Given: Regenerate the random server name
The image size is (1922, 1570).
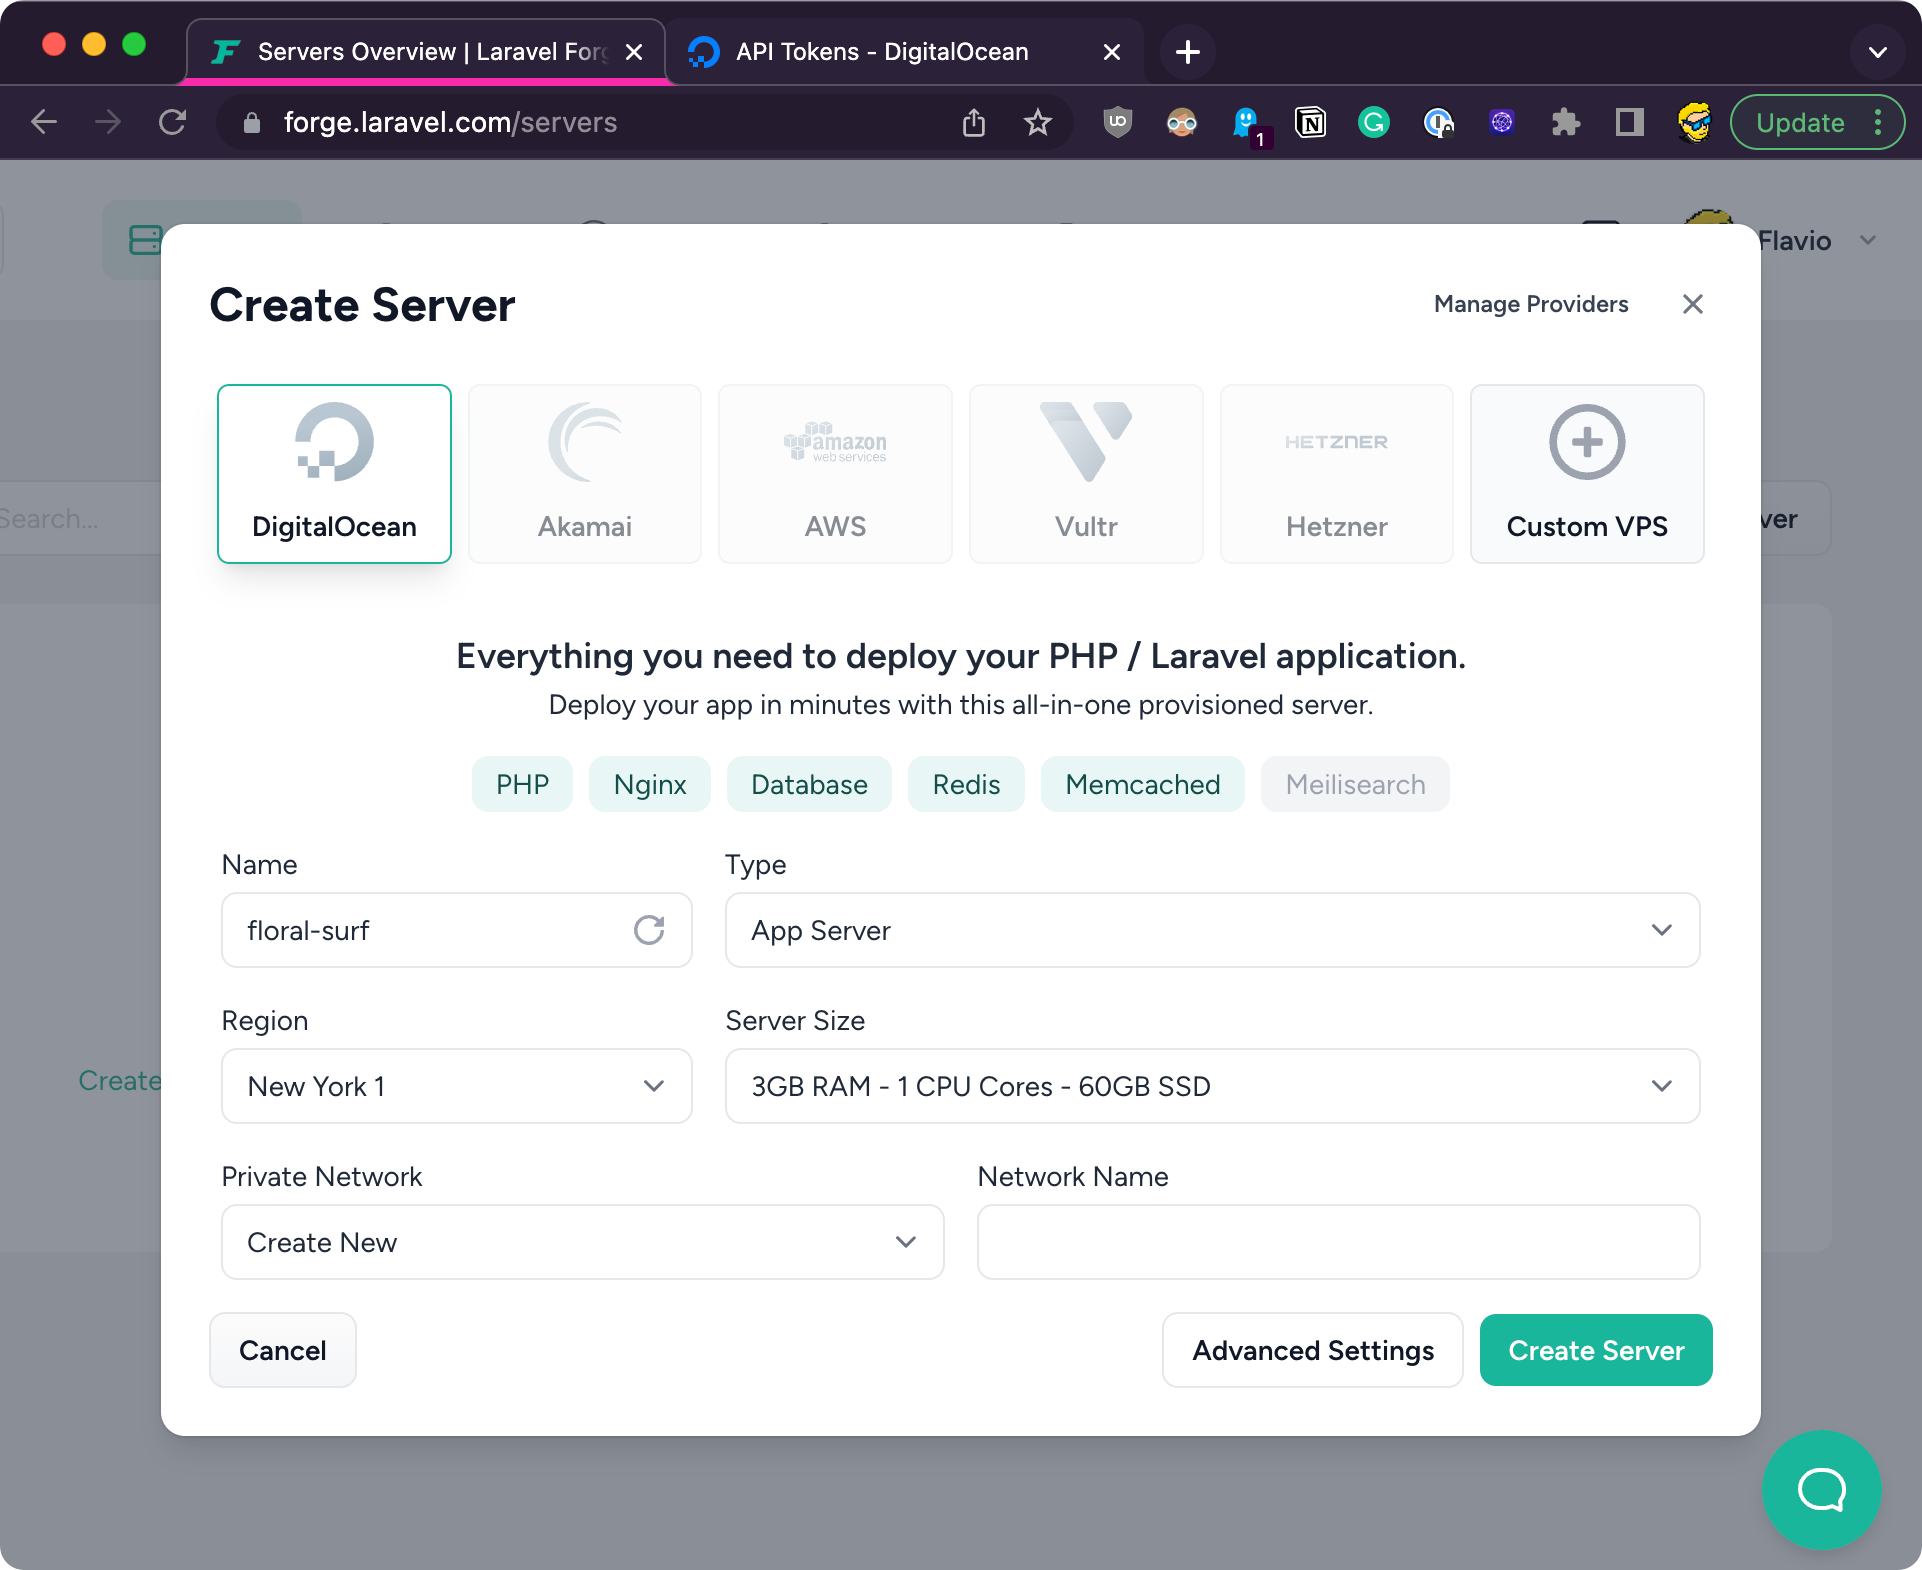Looking at the screenshot, I should coord(649,930).
